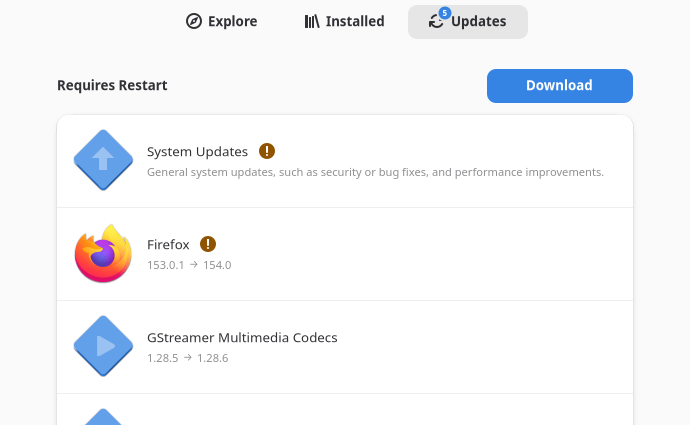Select the GStreamer Multimedia Codecs title
Image resolution: width=690 pixels, height=425 pixels.
click(242, 337)
